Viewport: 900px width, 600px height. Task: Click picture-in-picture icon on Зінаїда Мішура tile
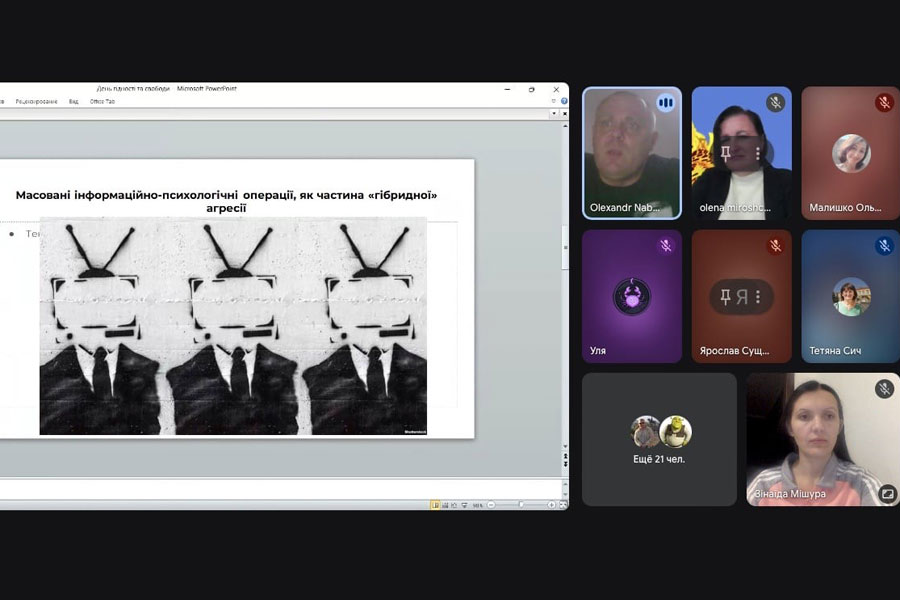887,493
